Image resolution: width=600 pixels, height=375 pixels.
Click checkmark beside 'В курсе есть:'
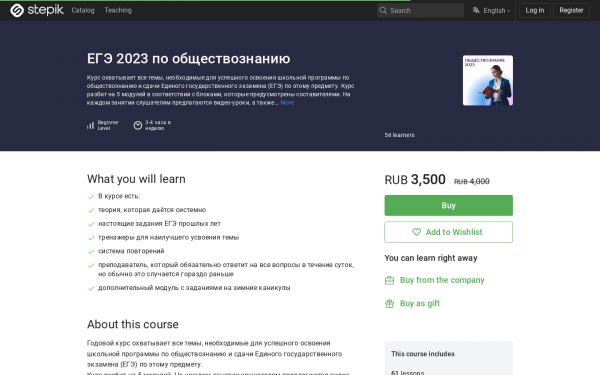coord(91,197)
